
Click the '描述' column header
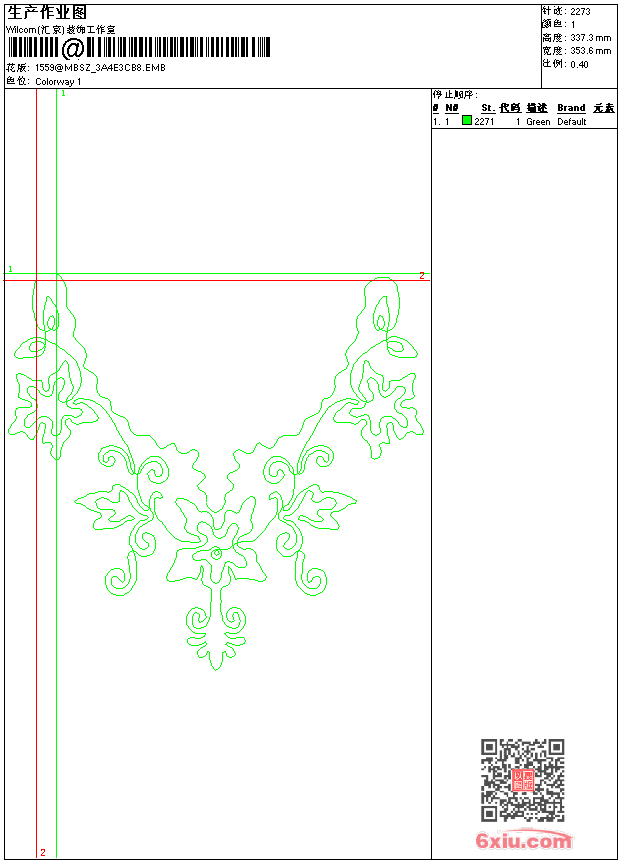pyautogui.click(x=537, y=108)
